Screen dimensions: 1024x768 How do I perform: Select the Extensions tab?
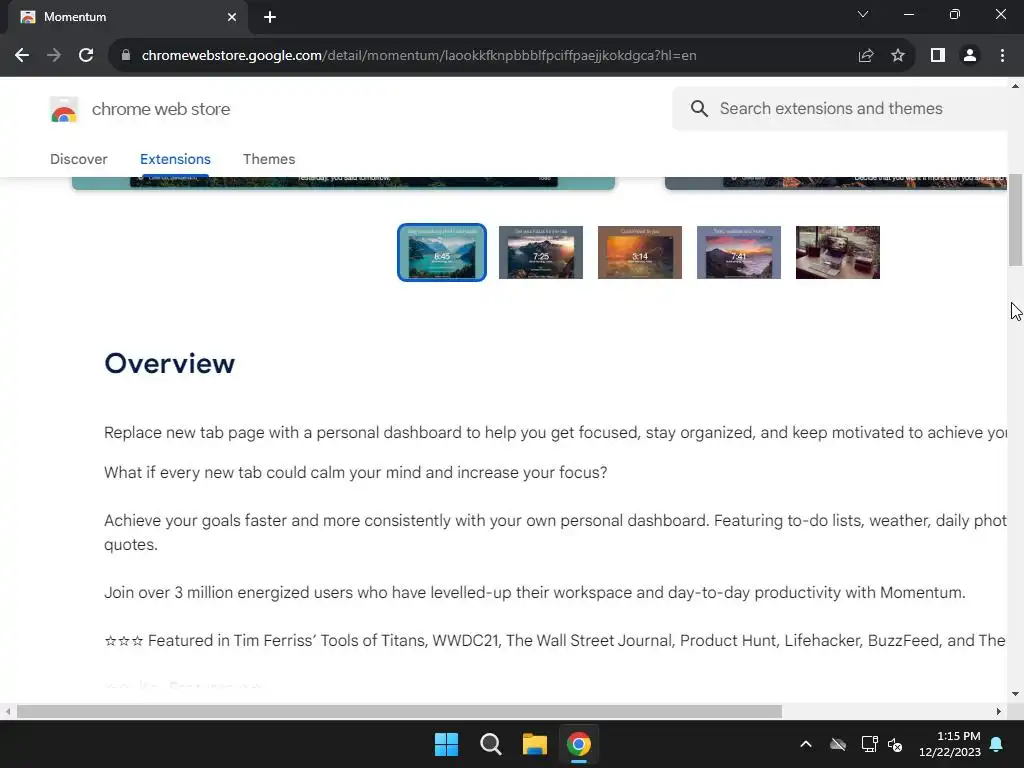(x=175, y=159)
